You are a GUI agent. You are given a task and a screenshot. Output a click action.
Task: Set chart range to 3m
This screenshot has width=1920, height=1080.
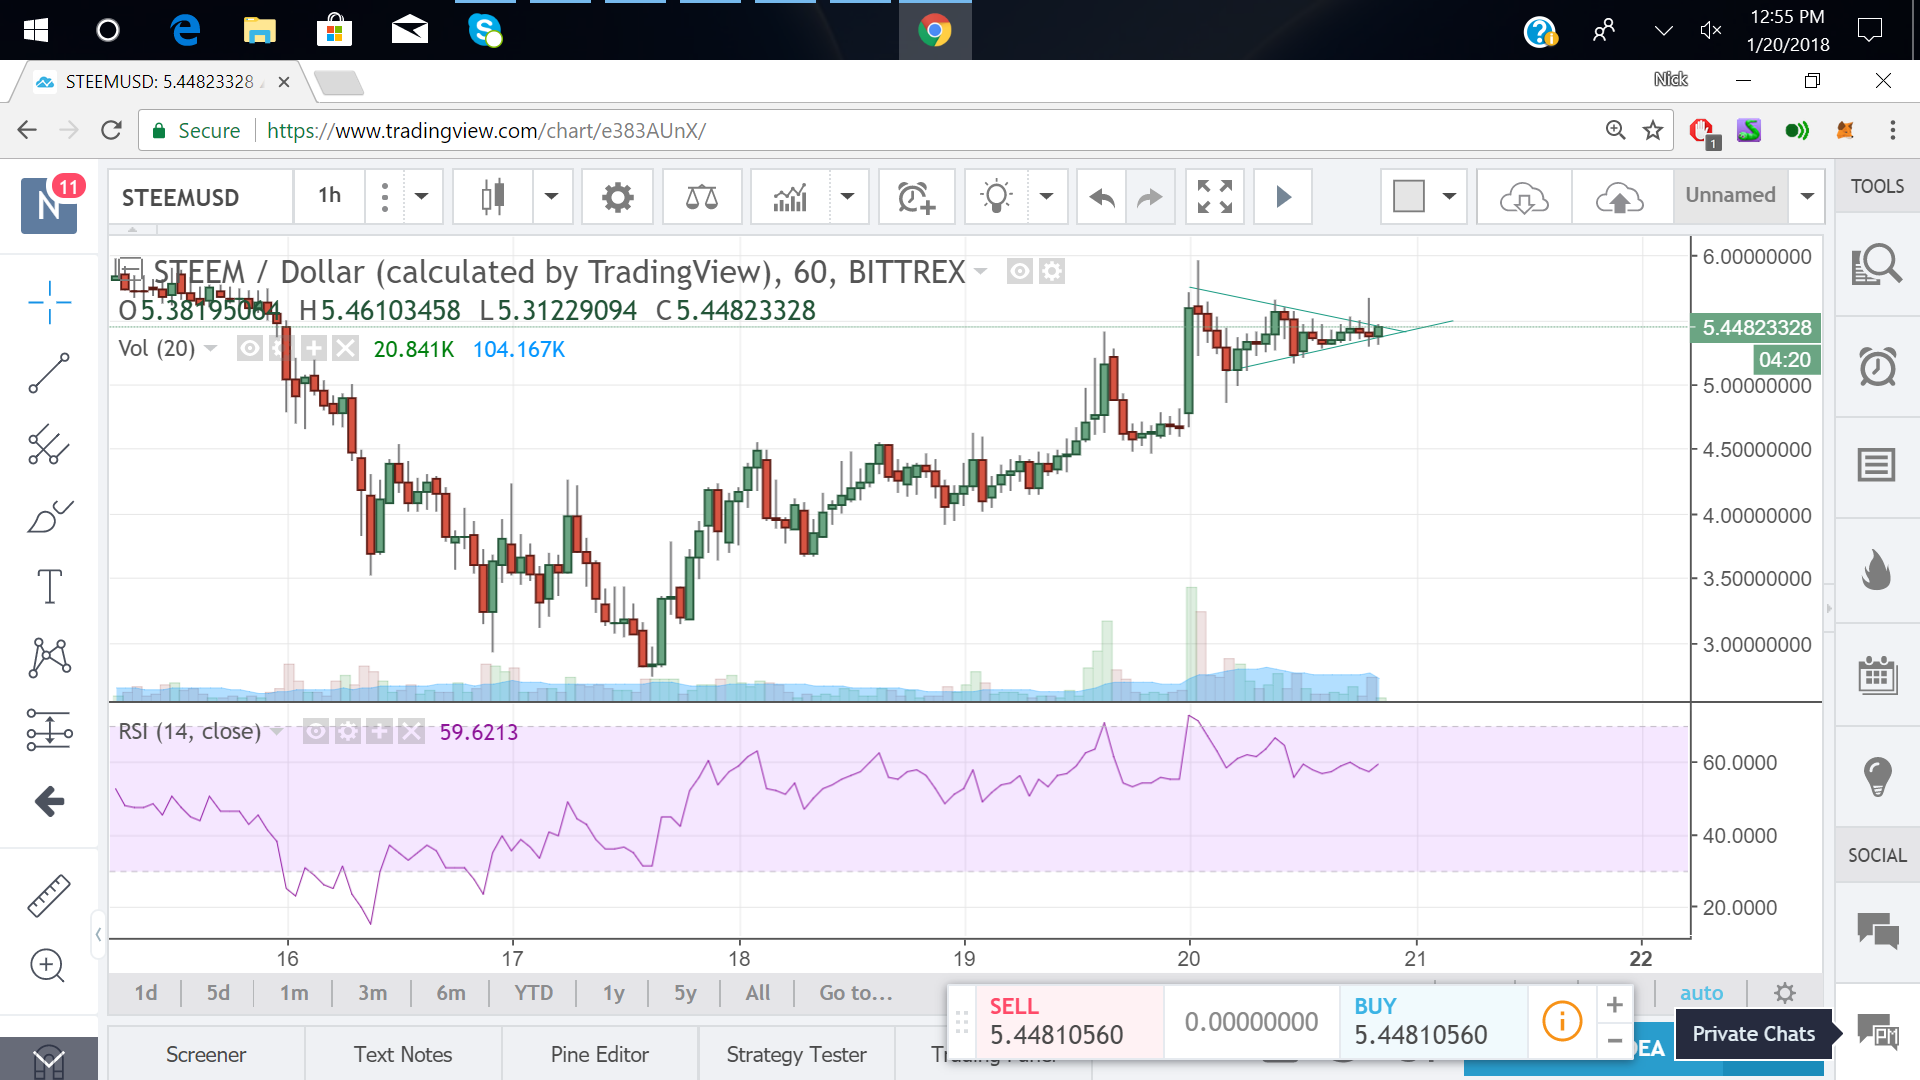click(x=372, y=993)
